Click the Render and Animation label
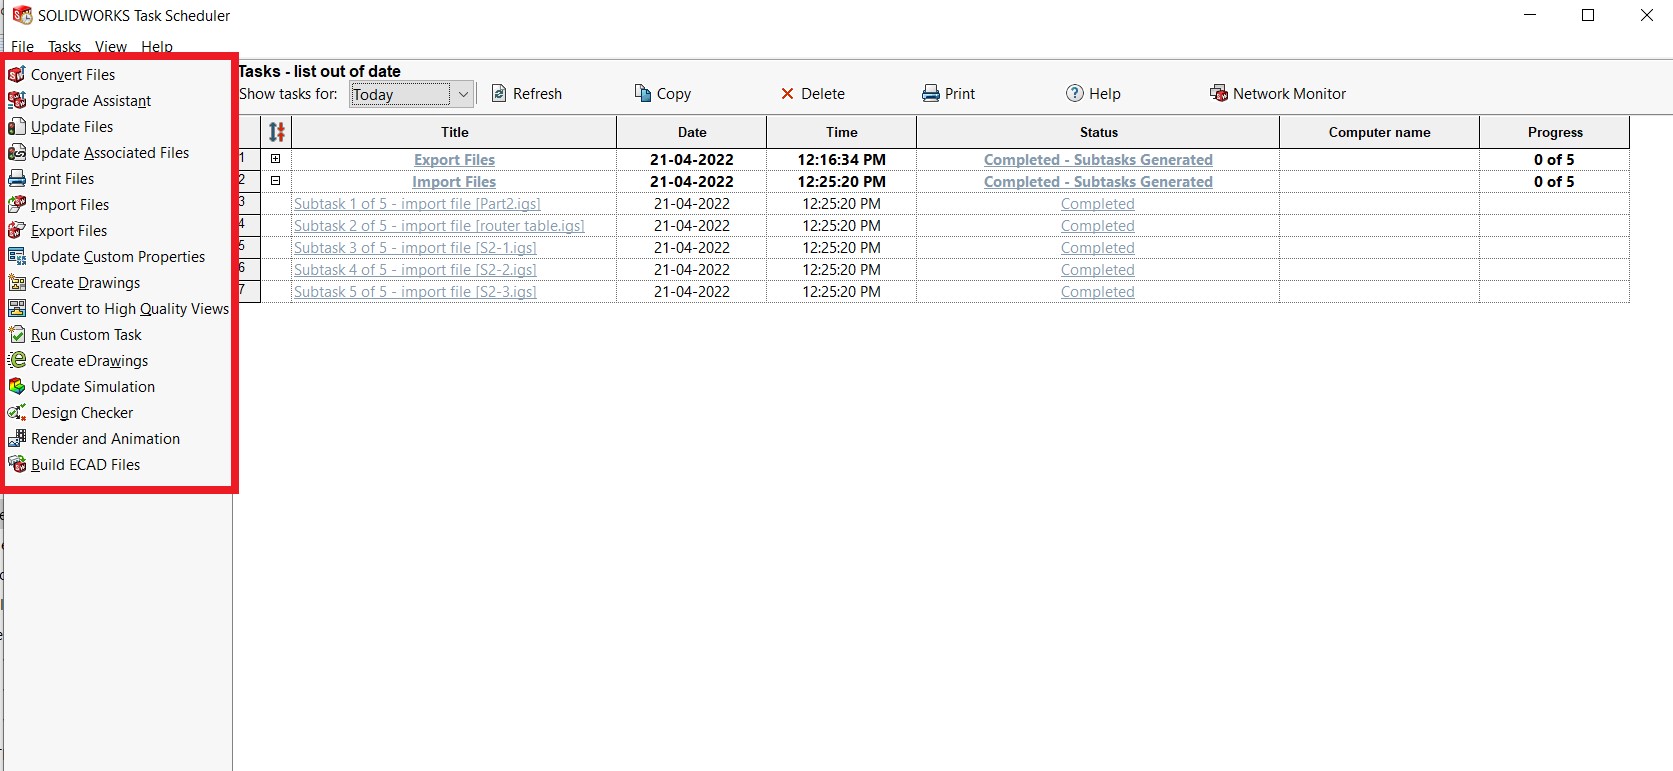Viewport: 1673px width, 771px height. coord(106,439)
